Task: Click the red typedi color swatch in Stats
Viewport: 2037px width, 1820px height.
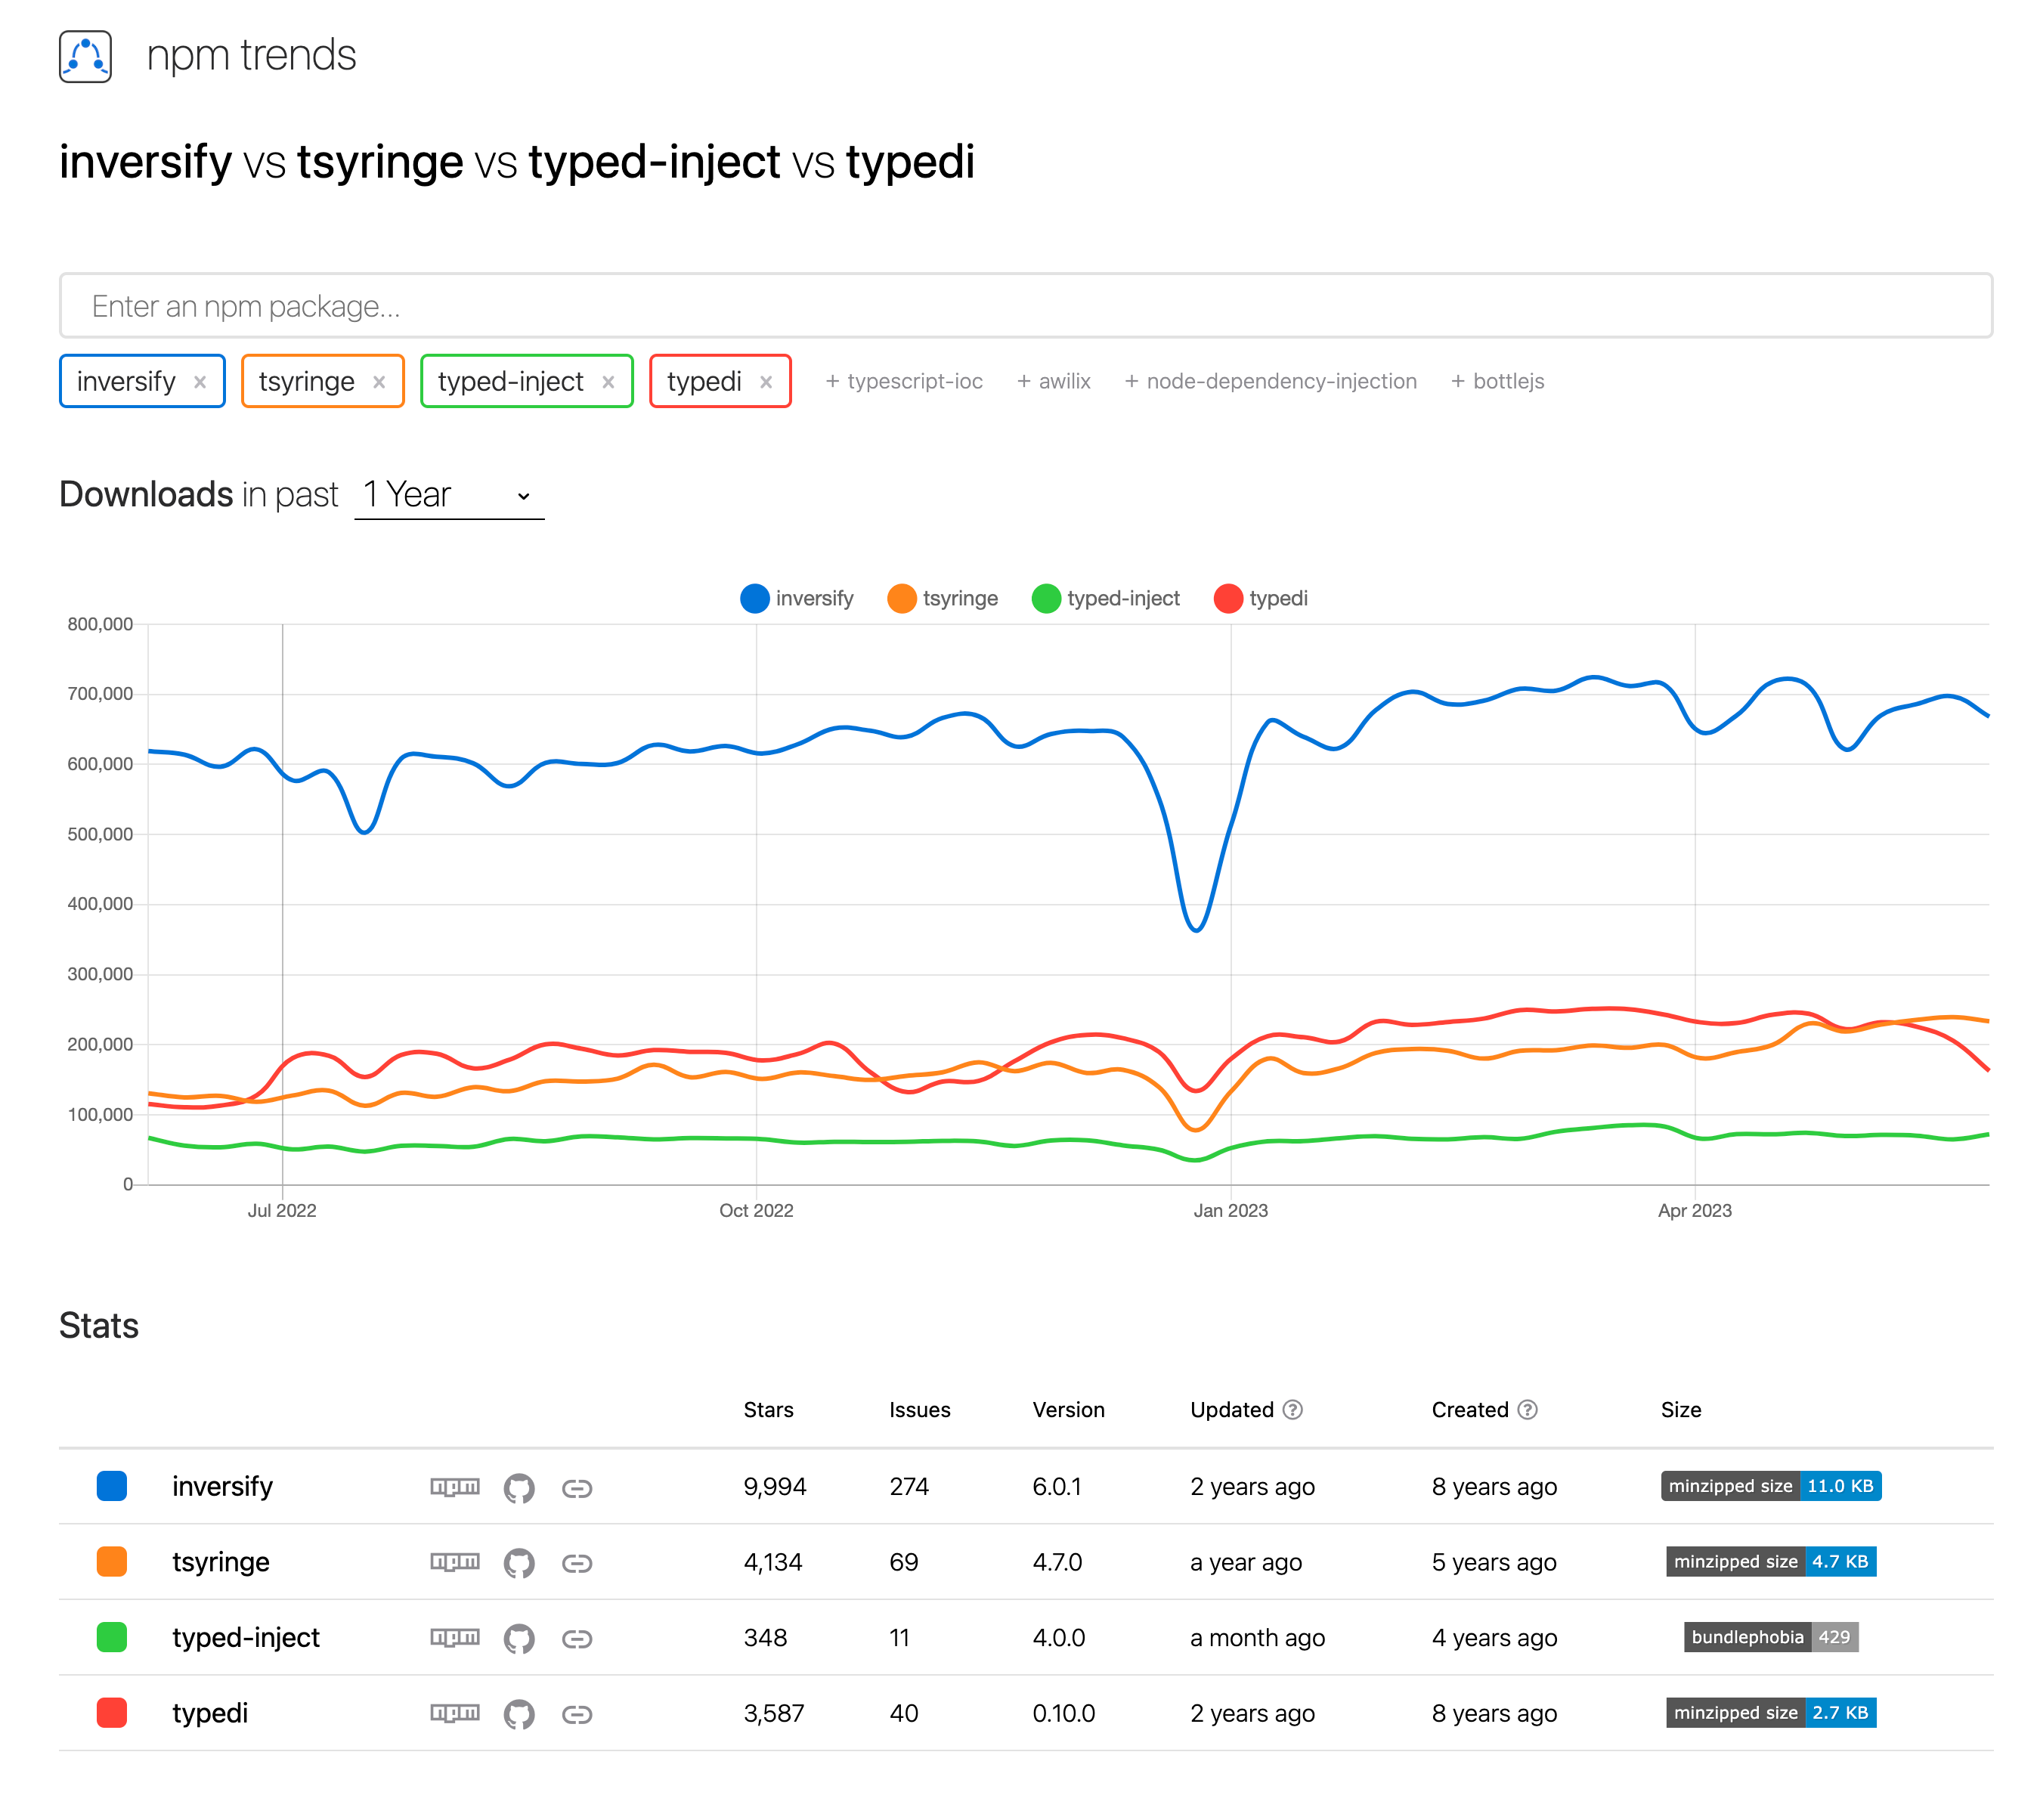Action: 112,1713
